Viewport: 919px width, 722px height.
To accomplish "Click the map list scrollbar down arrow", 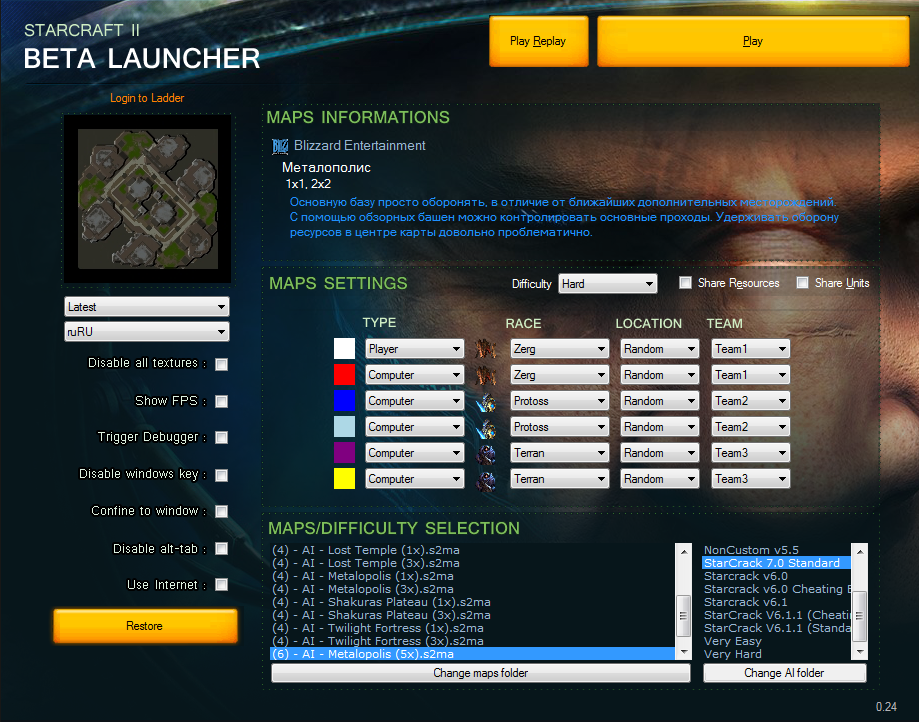I will pyautogui.click(x=683, y=652).
